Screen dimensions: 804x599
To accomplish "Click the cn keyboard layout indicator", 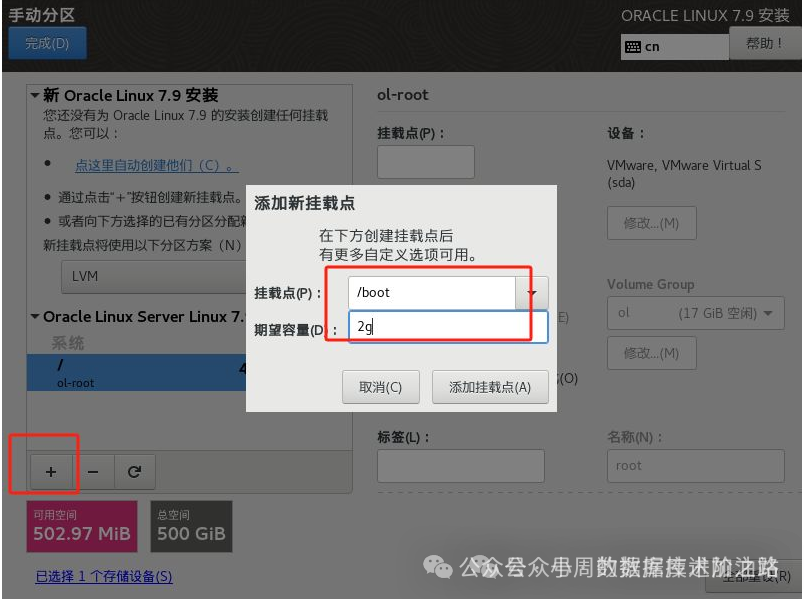I will pos(674,47).
